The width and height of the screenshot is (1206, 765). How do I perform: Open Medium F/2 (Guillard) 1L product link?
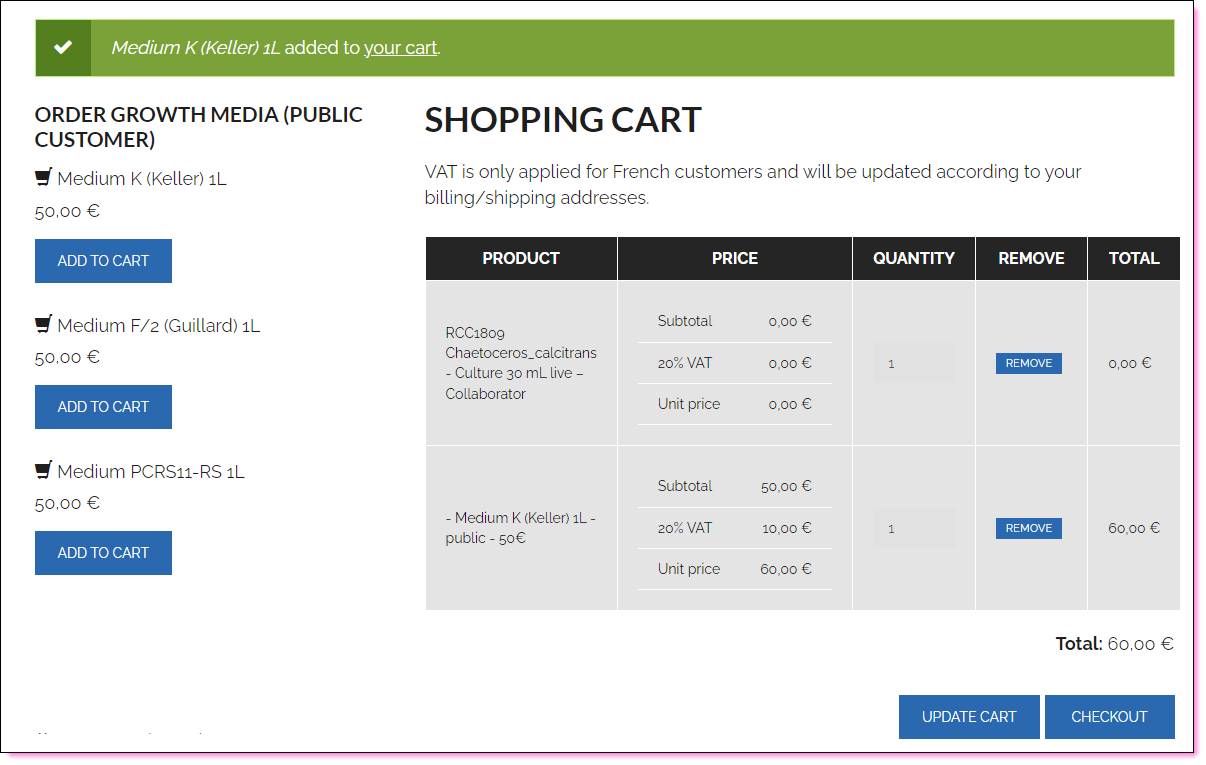[158, 325]
